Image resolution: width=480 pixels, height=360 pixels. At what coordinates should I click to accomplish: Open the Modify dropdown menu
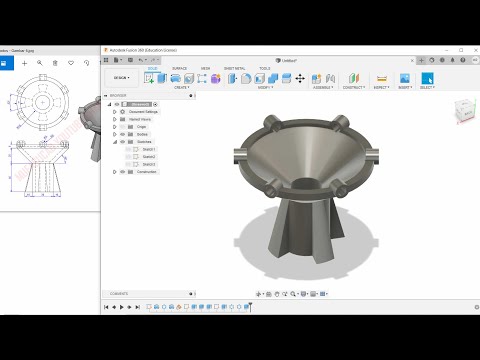tap(265, 87)
